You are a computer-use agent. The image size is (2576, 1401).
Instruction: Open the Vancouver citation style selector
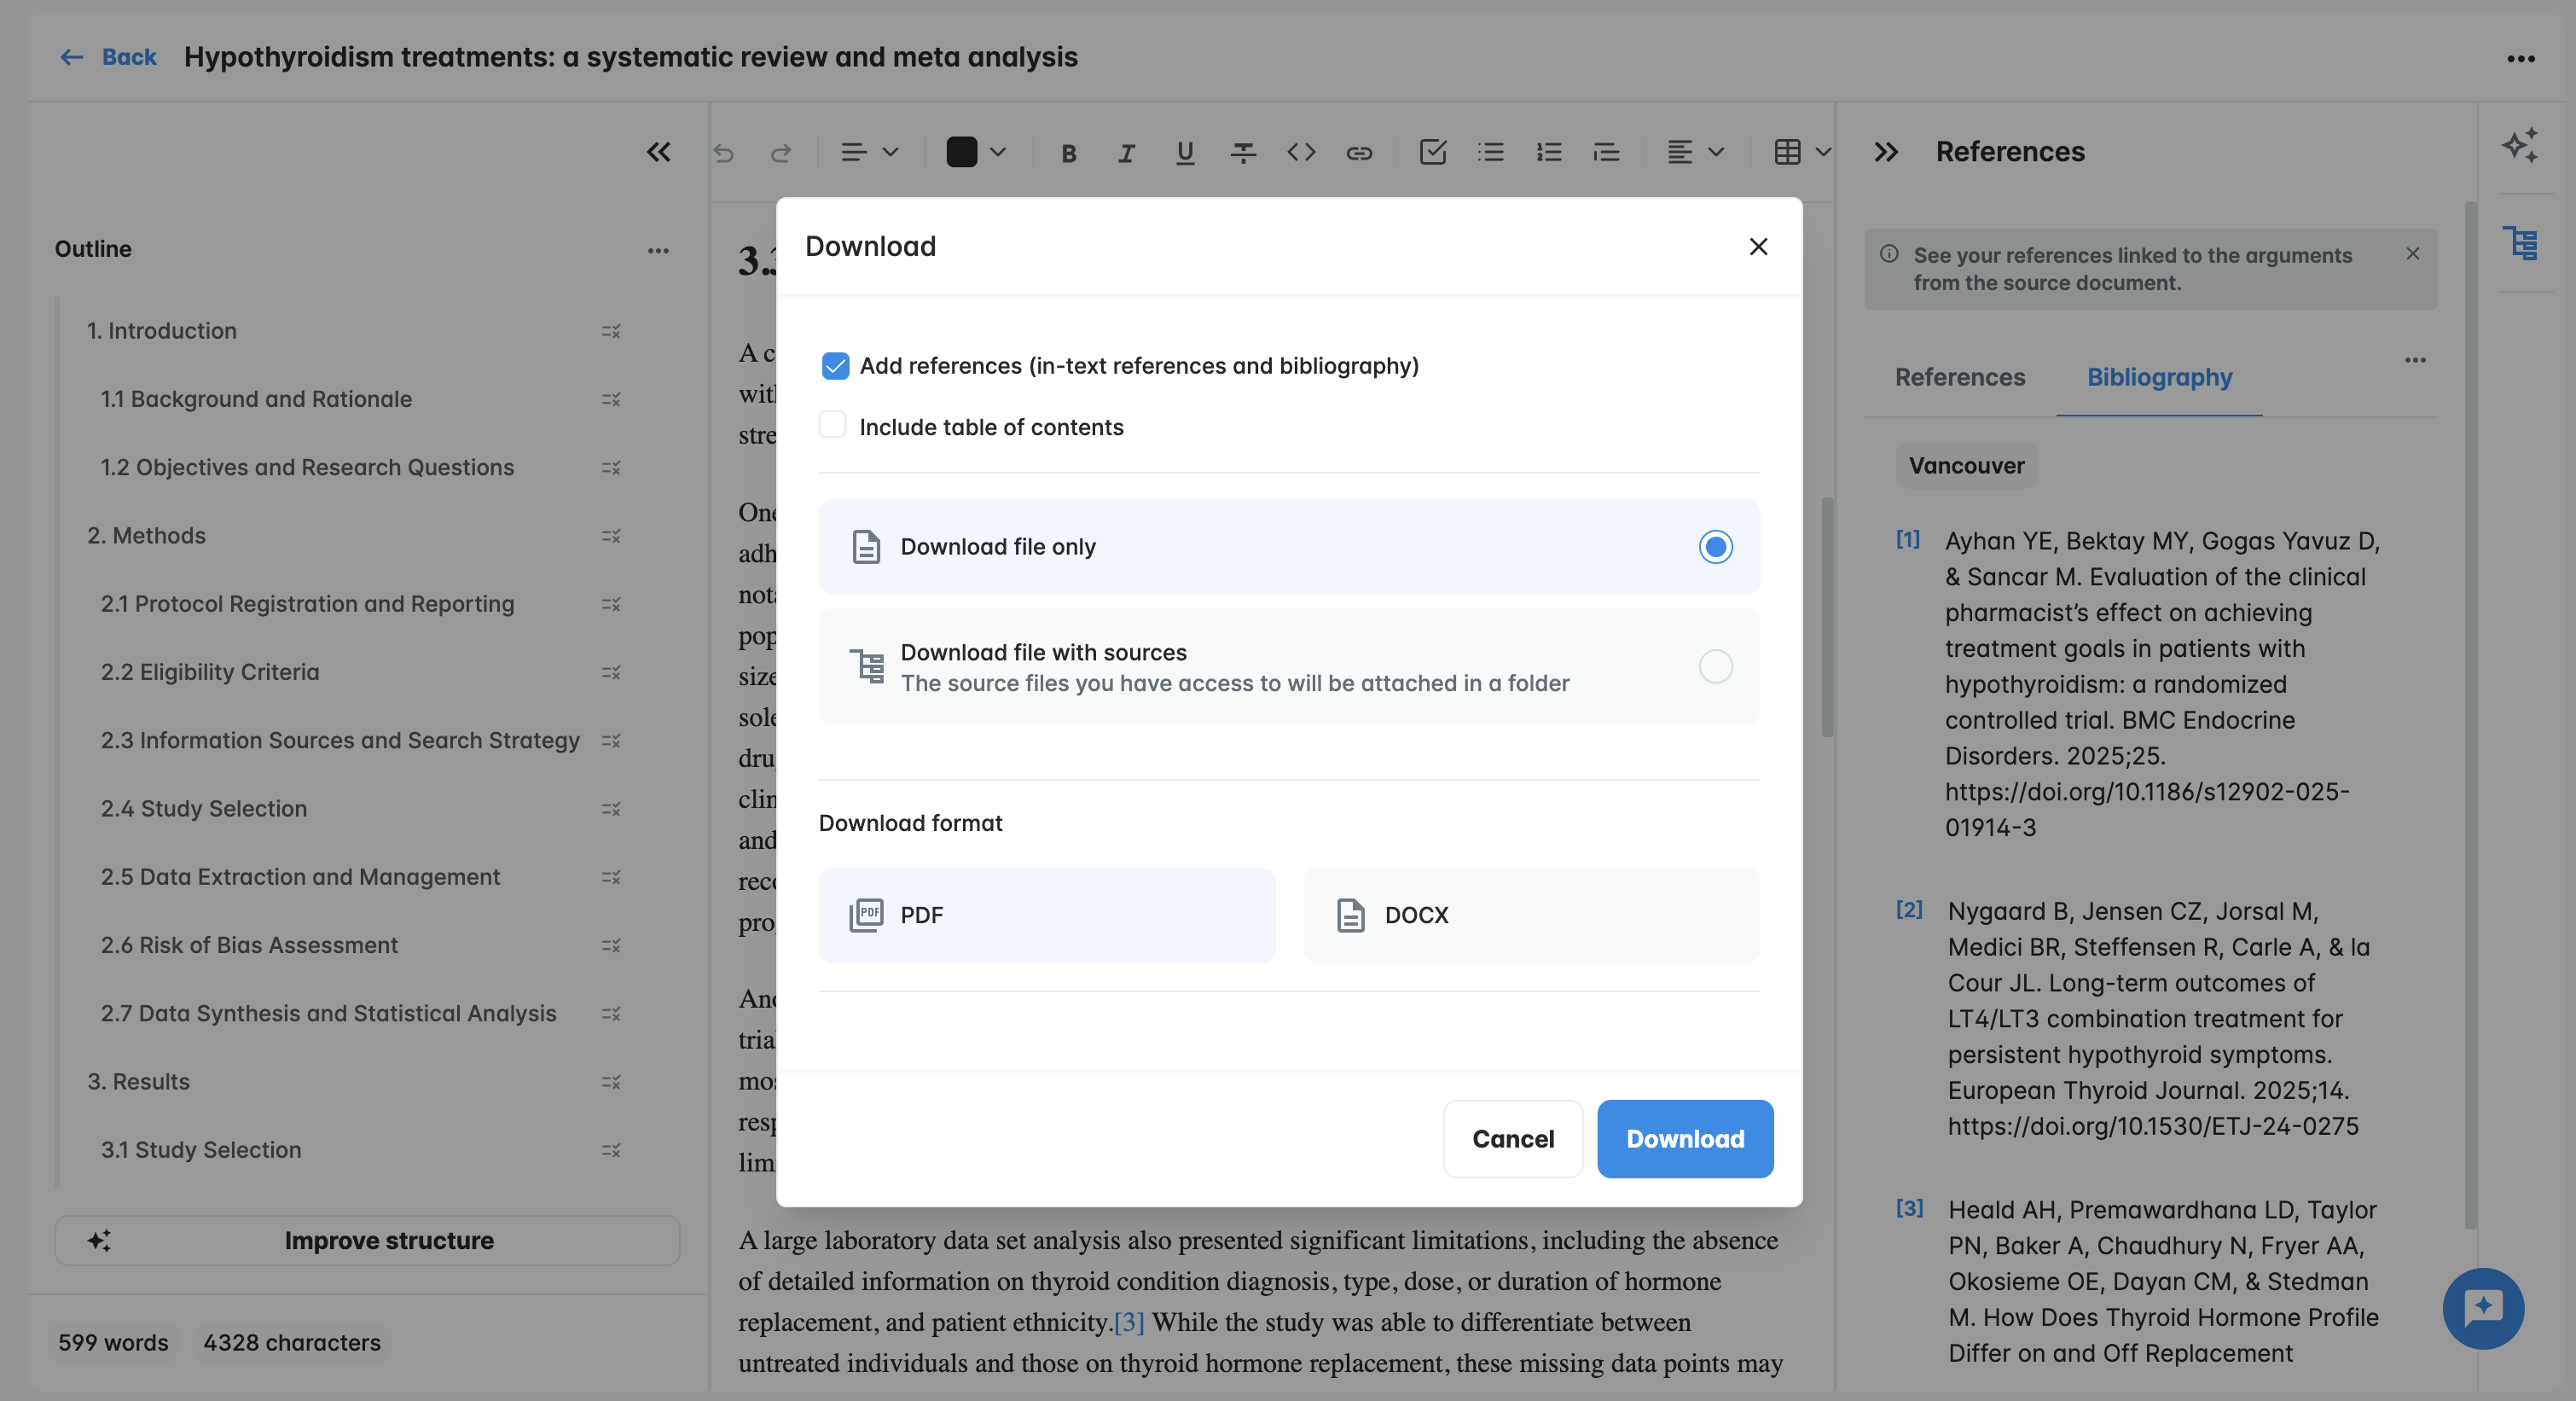(x=1966, y=466)
